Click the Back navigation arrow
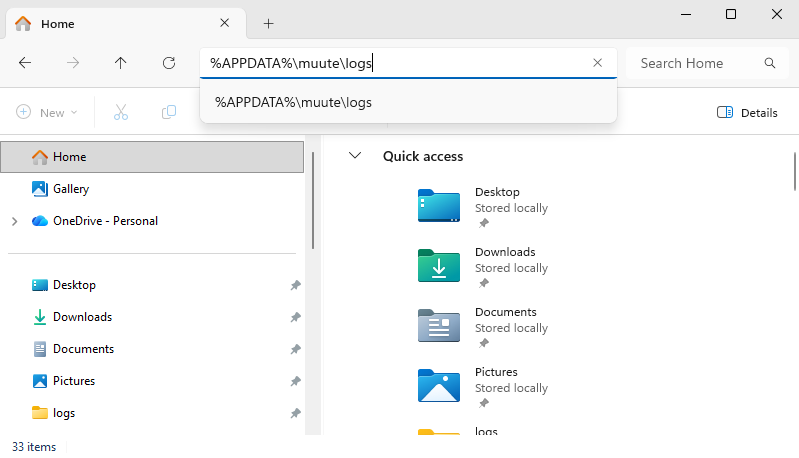This screenshot has width=799, height=458. point(25,63)
